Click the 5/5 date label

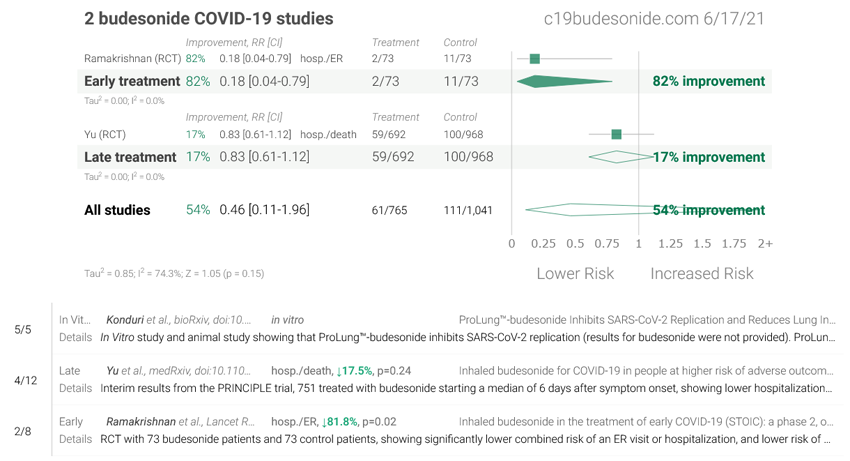[x=23, y=329]
